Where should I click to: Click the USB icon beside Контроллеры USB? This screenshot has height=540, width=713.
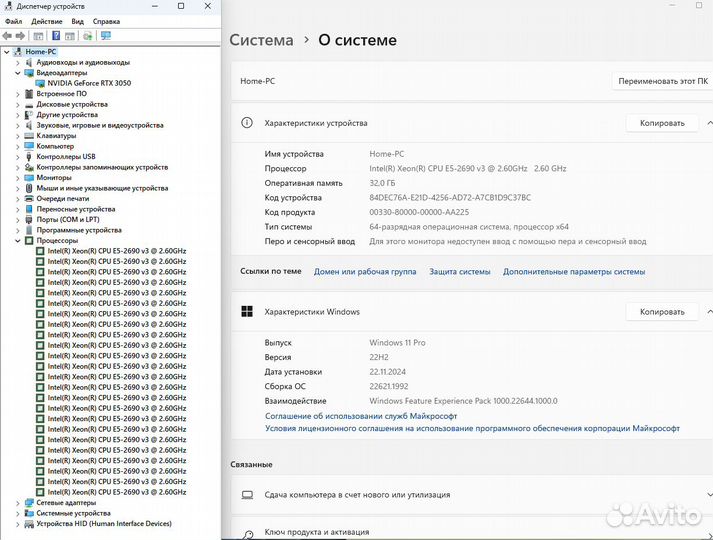(29, 157)
